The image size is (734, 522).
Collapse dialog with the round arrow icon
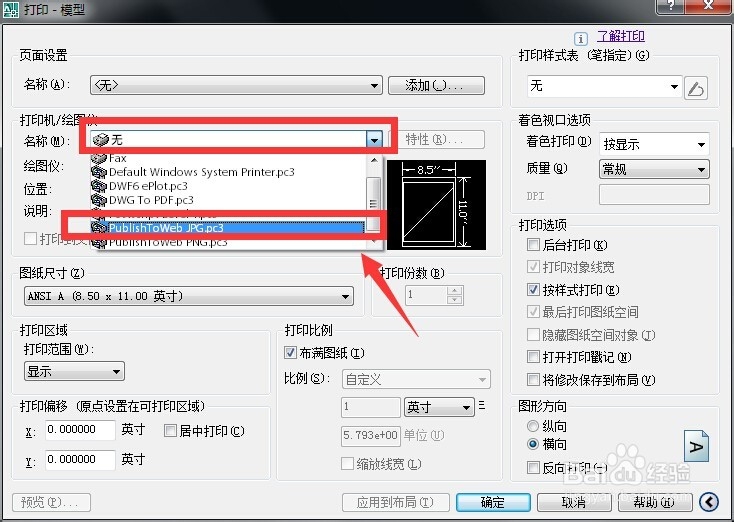[709, 502]
